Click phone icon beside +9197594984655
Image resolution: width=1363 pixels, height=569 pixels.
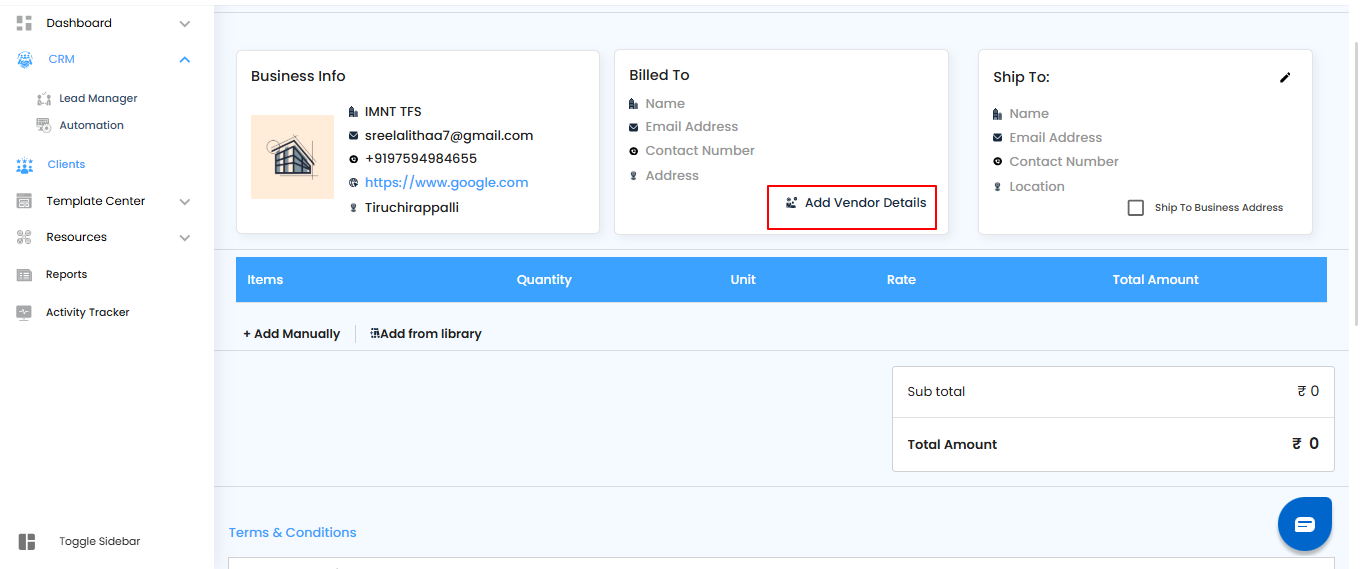coord(353,159)
